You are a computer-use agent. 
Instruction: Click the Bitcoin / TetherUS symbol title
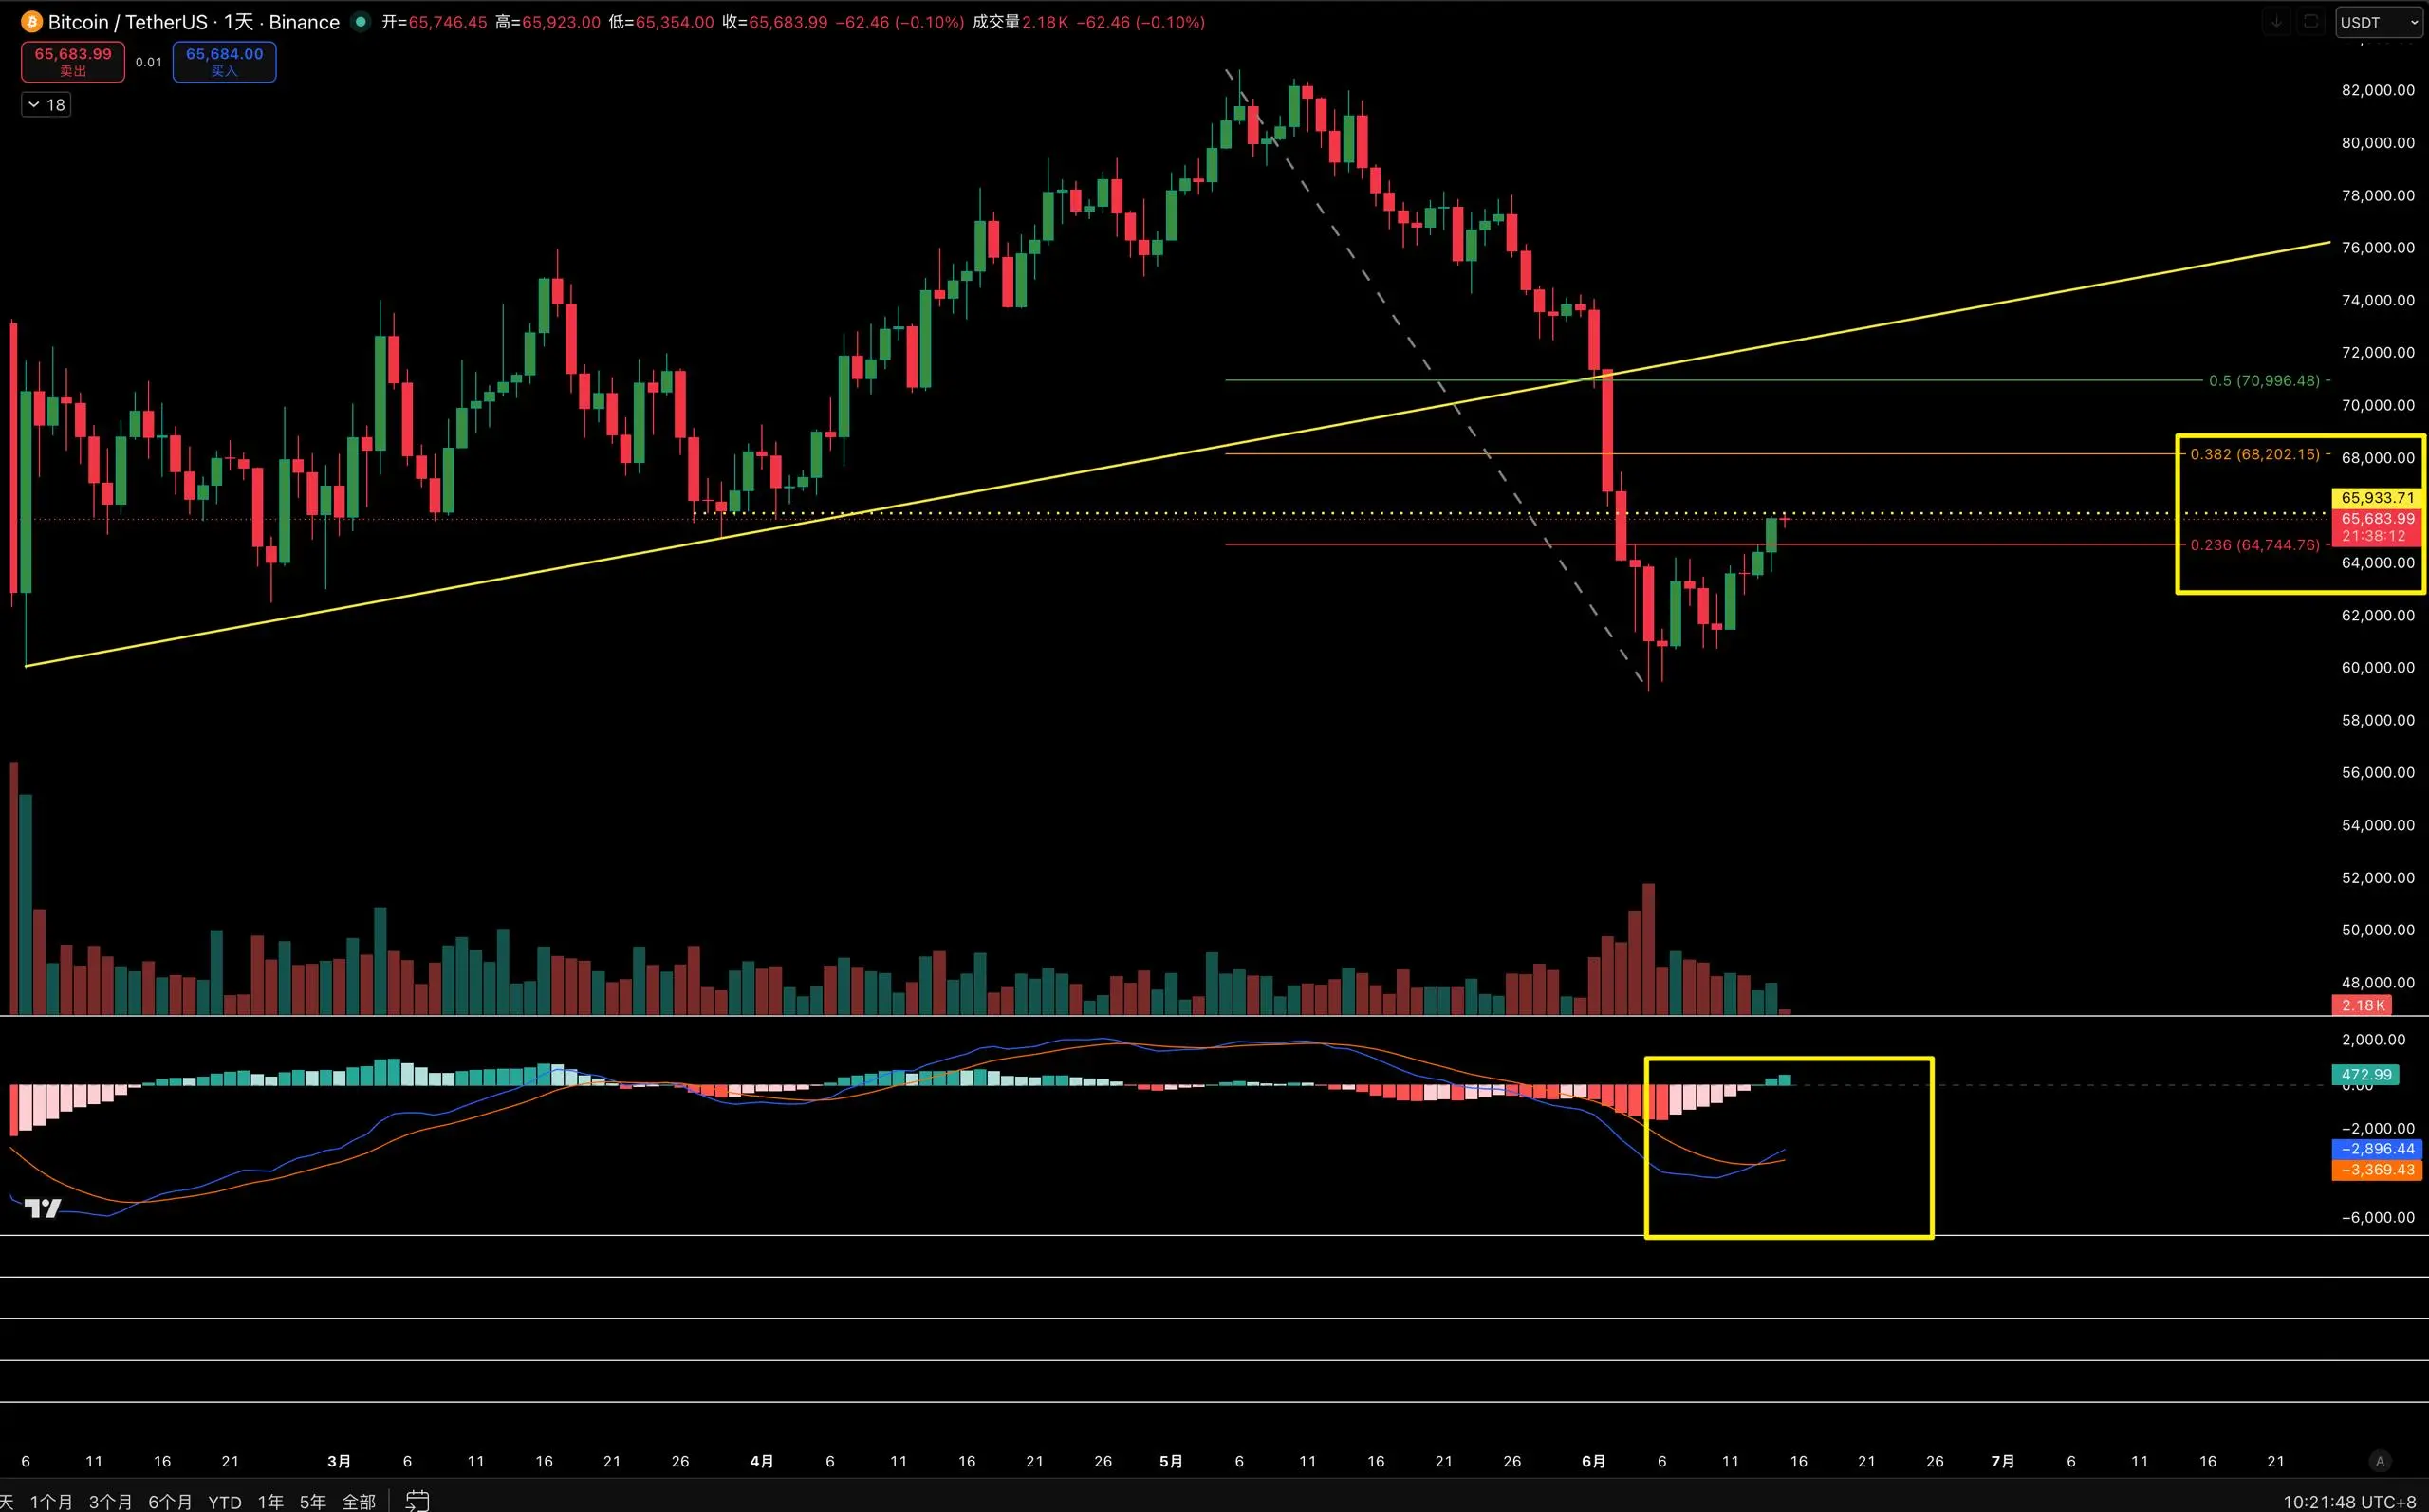pos(127,22)
